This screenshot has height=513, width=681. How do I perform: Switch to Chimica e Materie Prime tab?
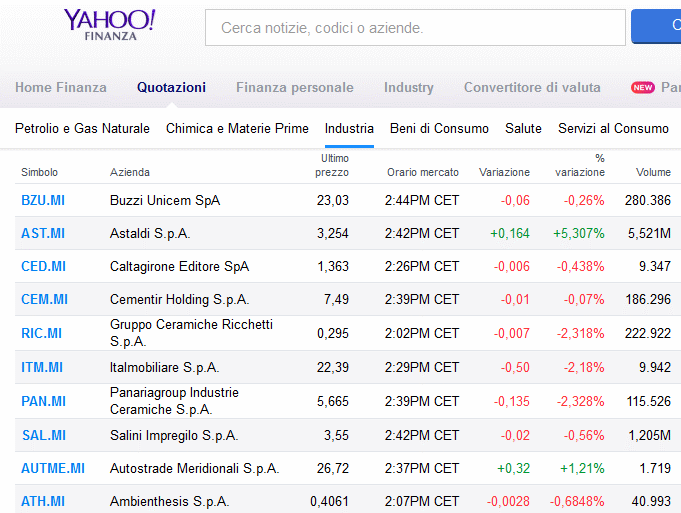pos(237,129)
